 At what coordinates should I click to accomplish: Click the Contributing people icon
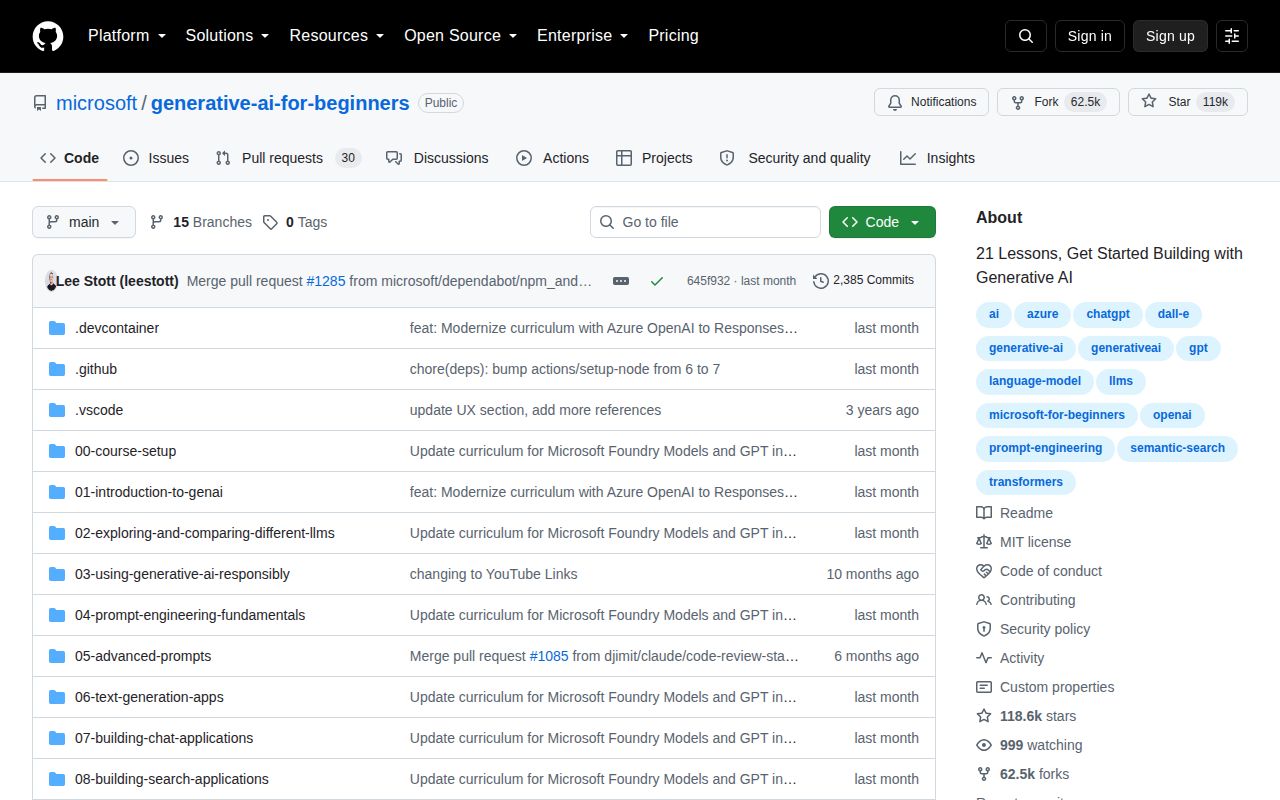(x=984, y=600)
